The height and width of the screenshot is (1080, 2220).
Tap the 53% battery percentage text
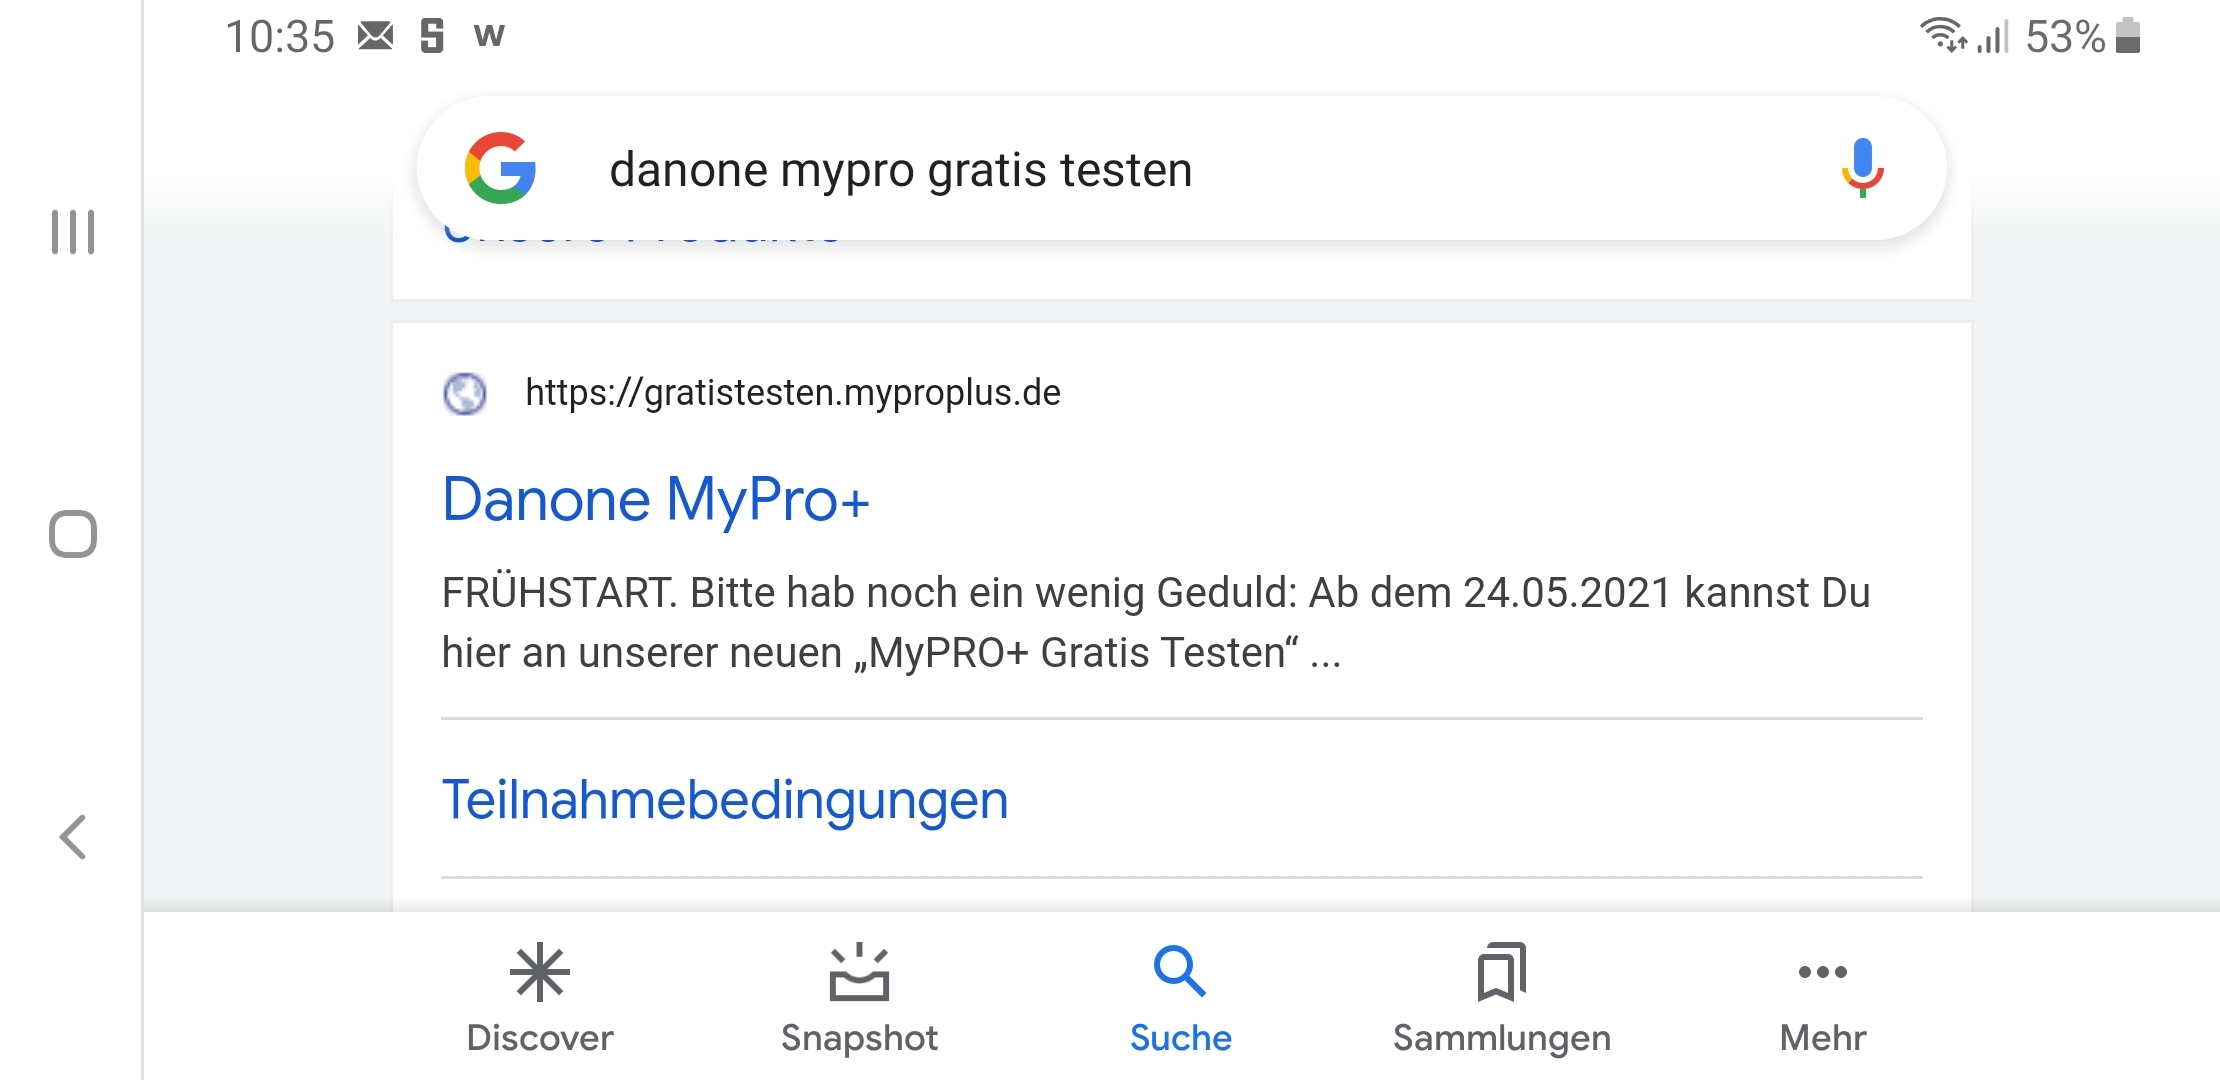click(2066, 37)
